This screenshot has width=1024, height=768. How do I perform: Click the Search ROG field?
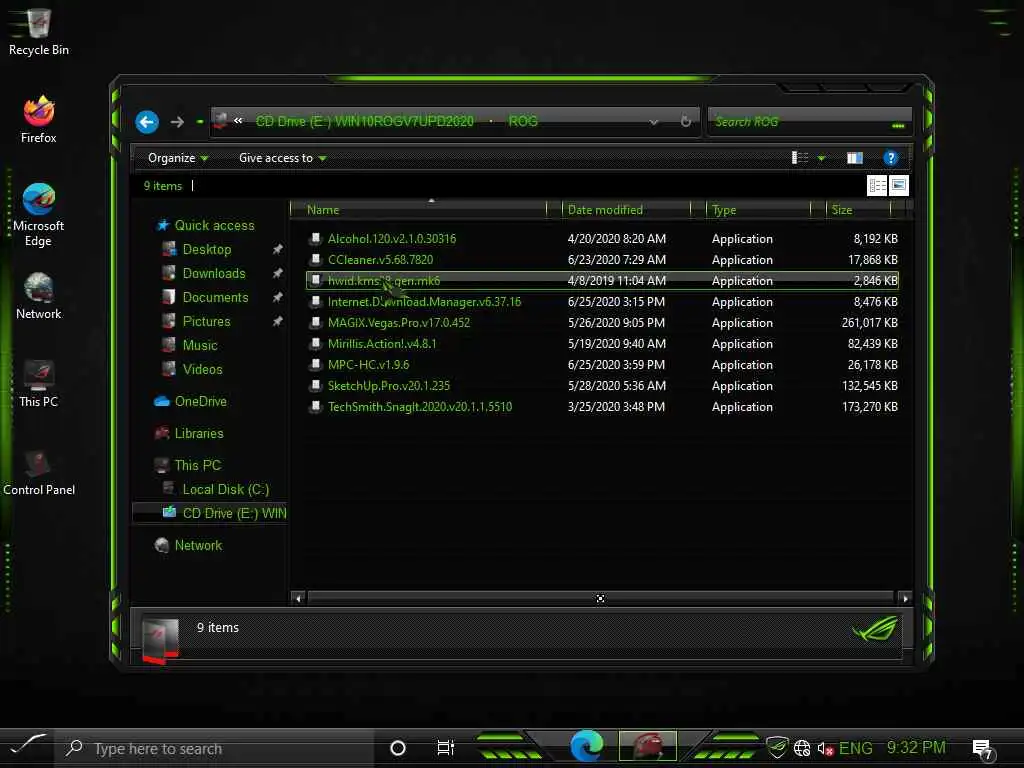pyautogui.click(x=810, y=121)
